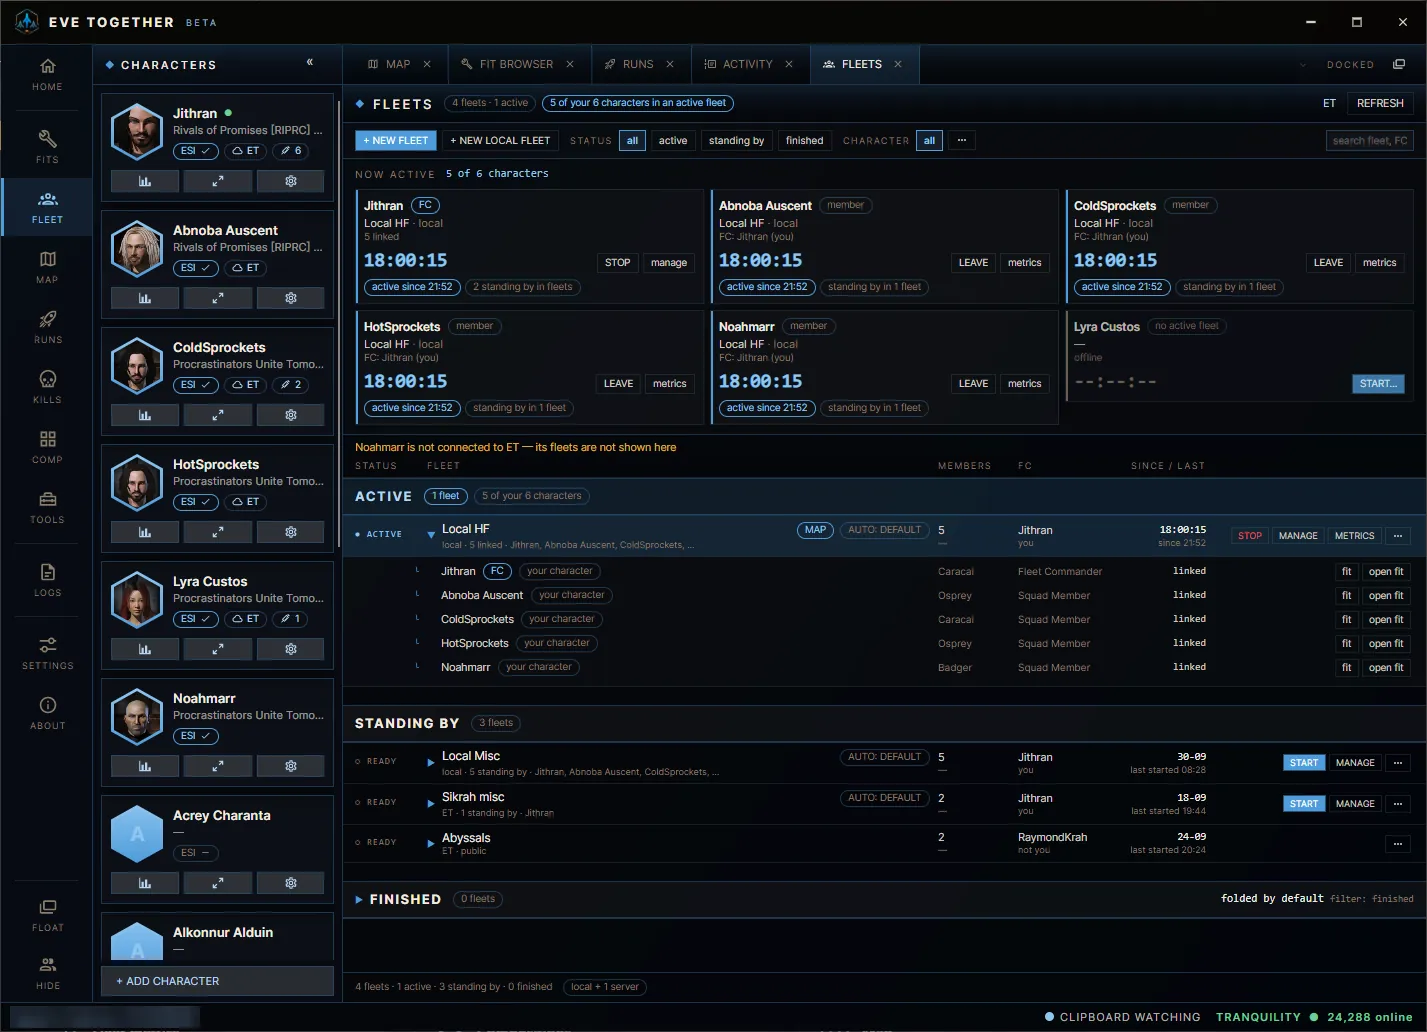This screenshot has height=1032, width=1427.
Task: Toggle ESI badge on Jithran card
Action: [196, 151]
